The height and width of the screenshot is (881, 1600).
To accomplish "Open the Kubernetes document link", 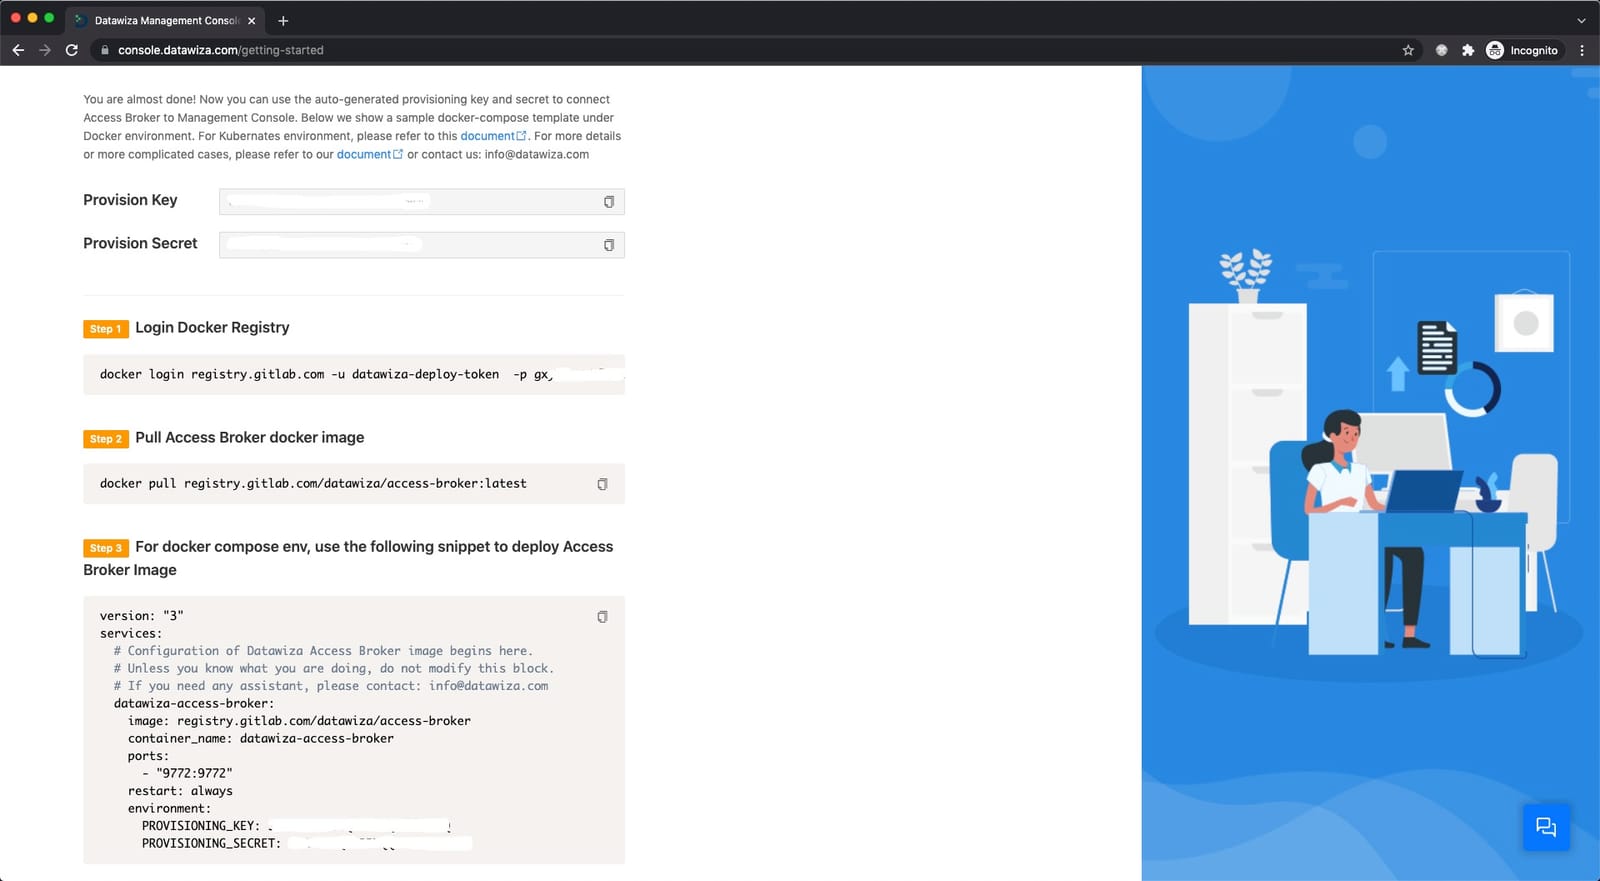I will point(493,136).
